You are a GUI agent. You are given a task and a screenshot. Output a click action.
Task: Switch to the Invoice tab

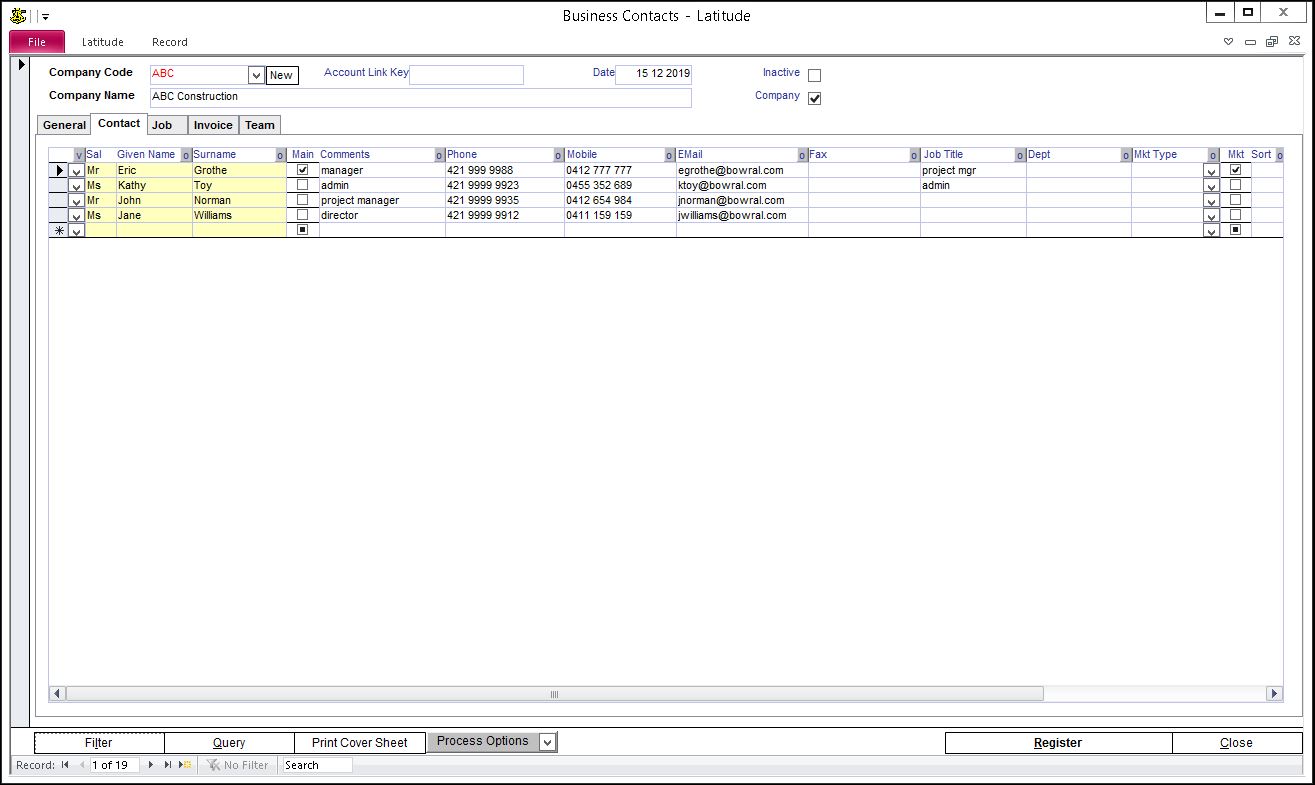(213, 125)
